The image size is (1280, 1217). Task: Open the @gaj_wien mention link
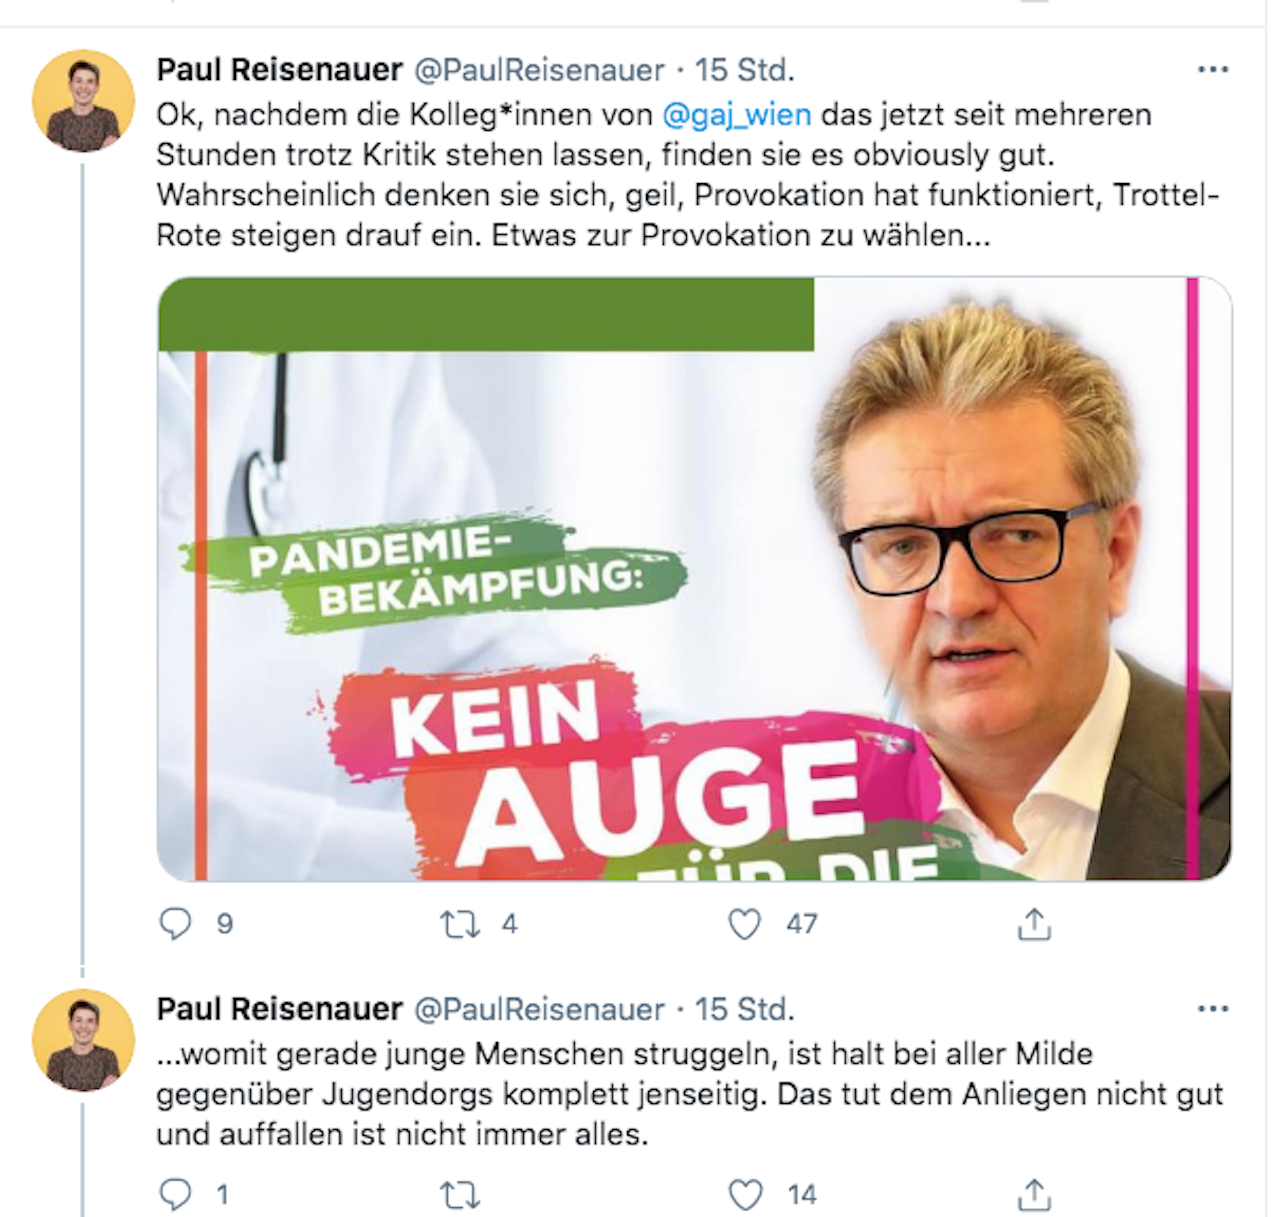[737, 114]
